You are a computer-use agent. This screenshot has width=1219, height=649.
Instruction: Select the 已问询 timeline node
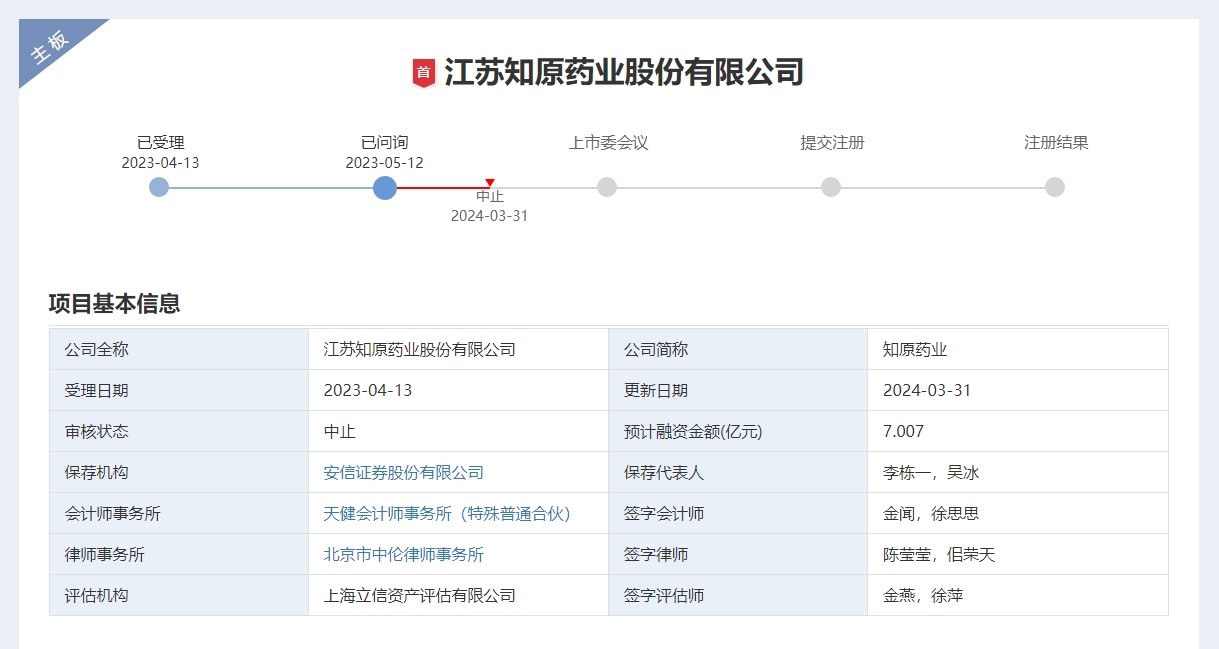coord(384,187)
